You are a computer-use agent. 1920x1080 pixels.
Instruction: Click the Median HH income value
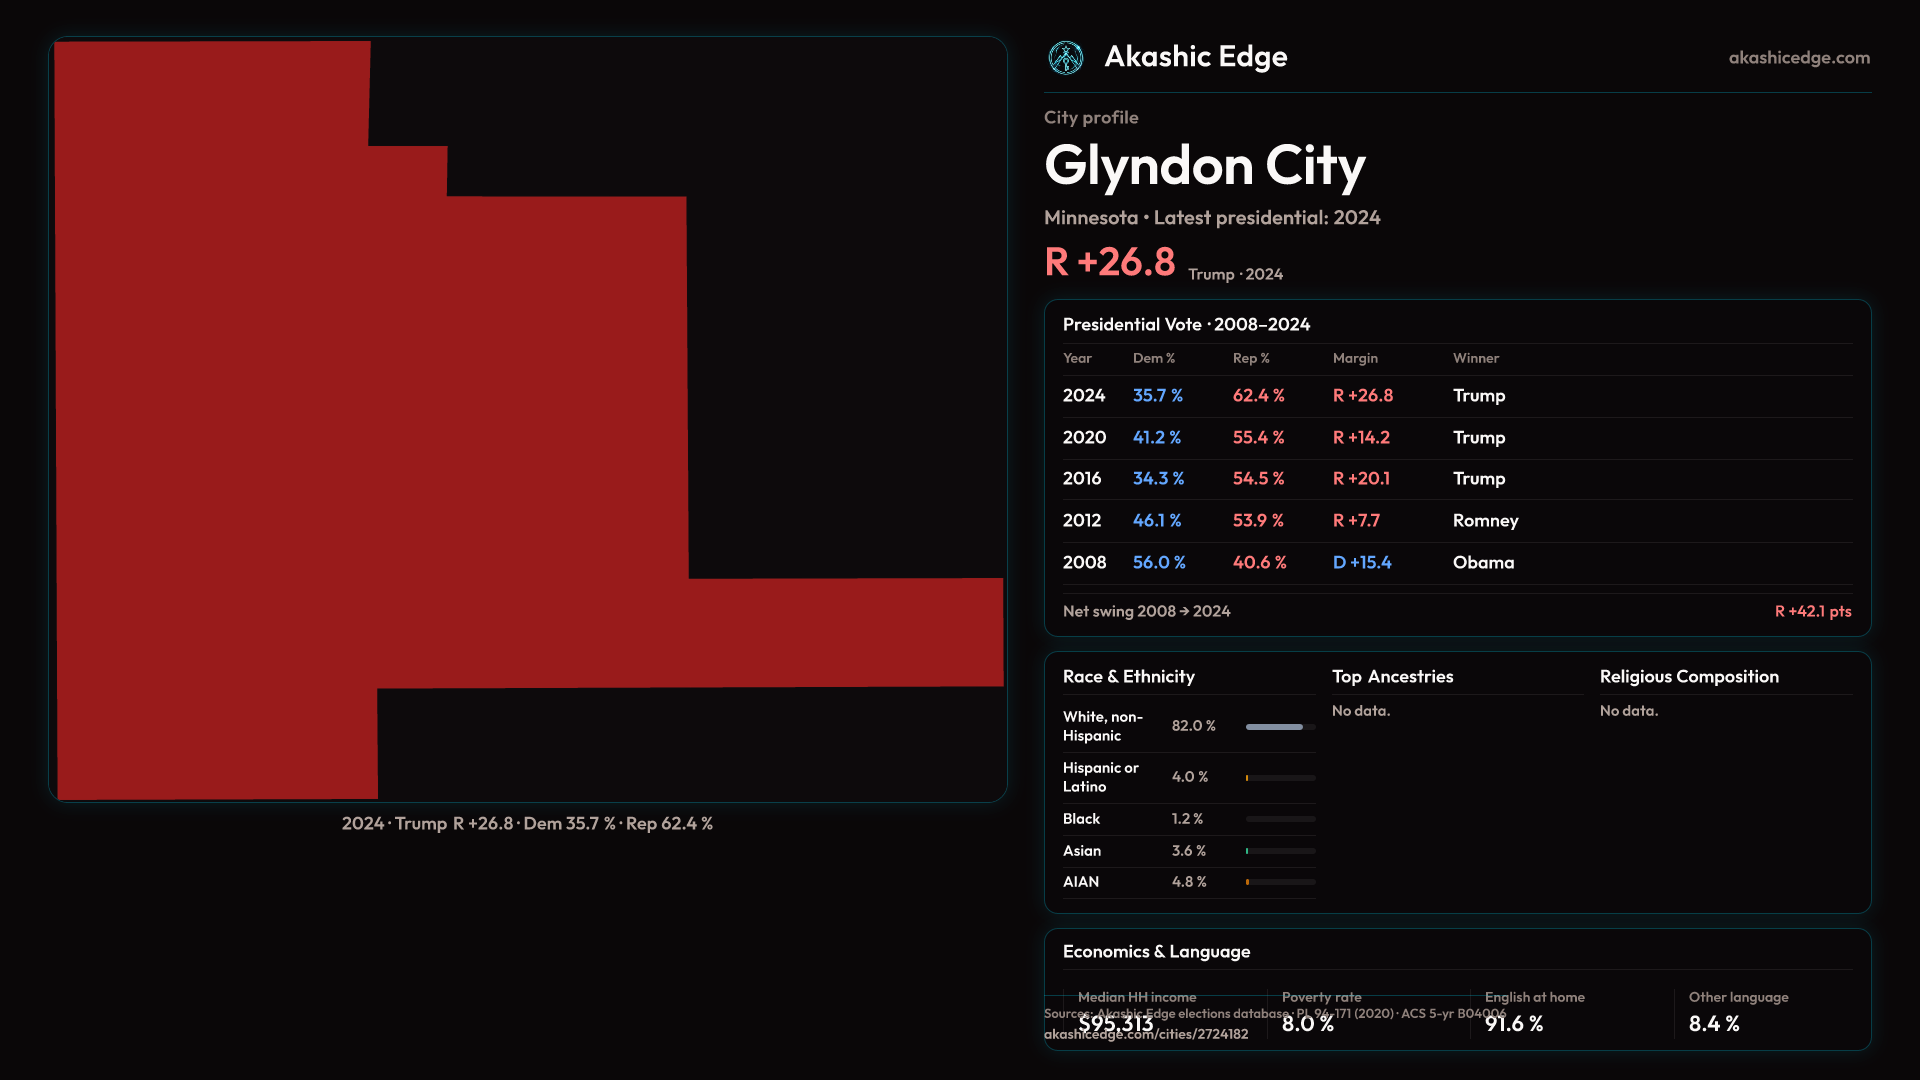coord(1115,1024)
